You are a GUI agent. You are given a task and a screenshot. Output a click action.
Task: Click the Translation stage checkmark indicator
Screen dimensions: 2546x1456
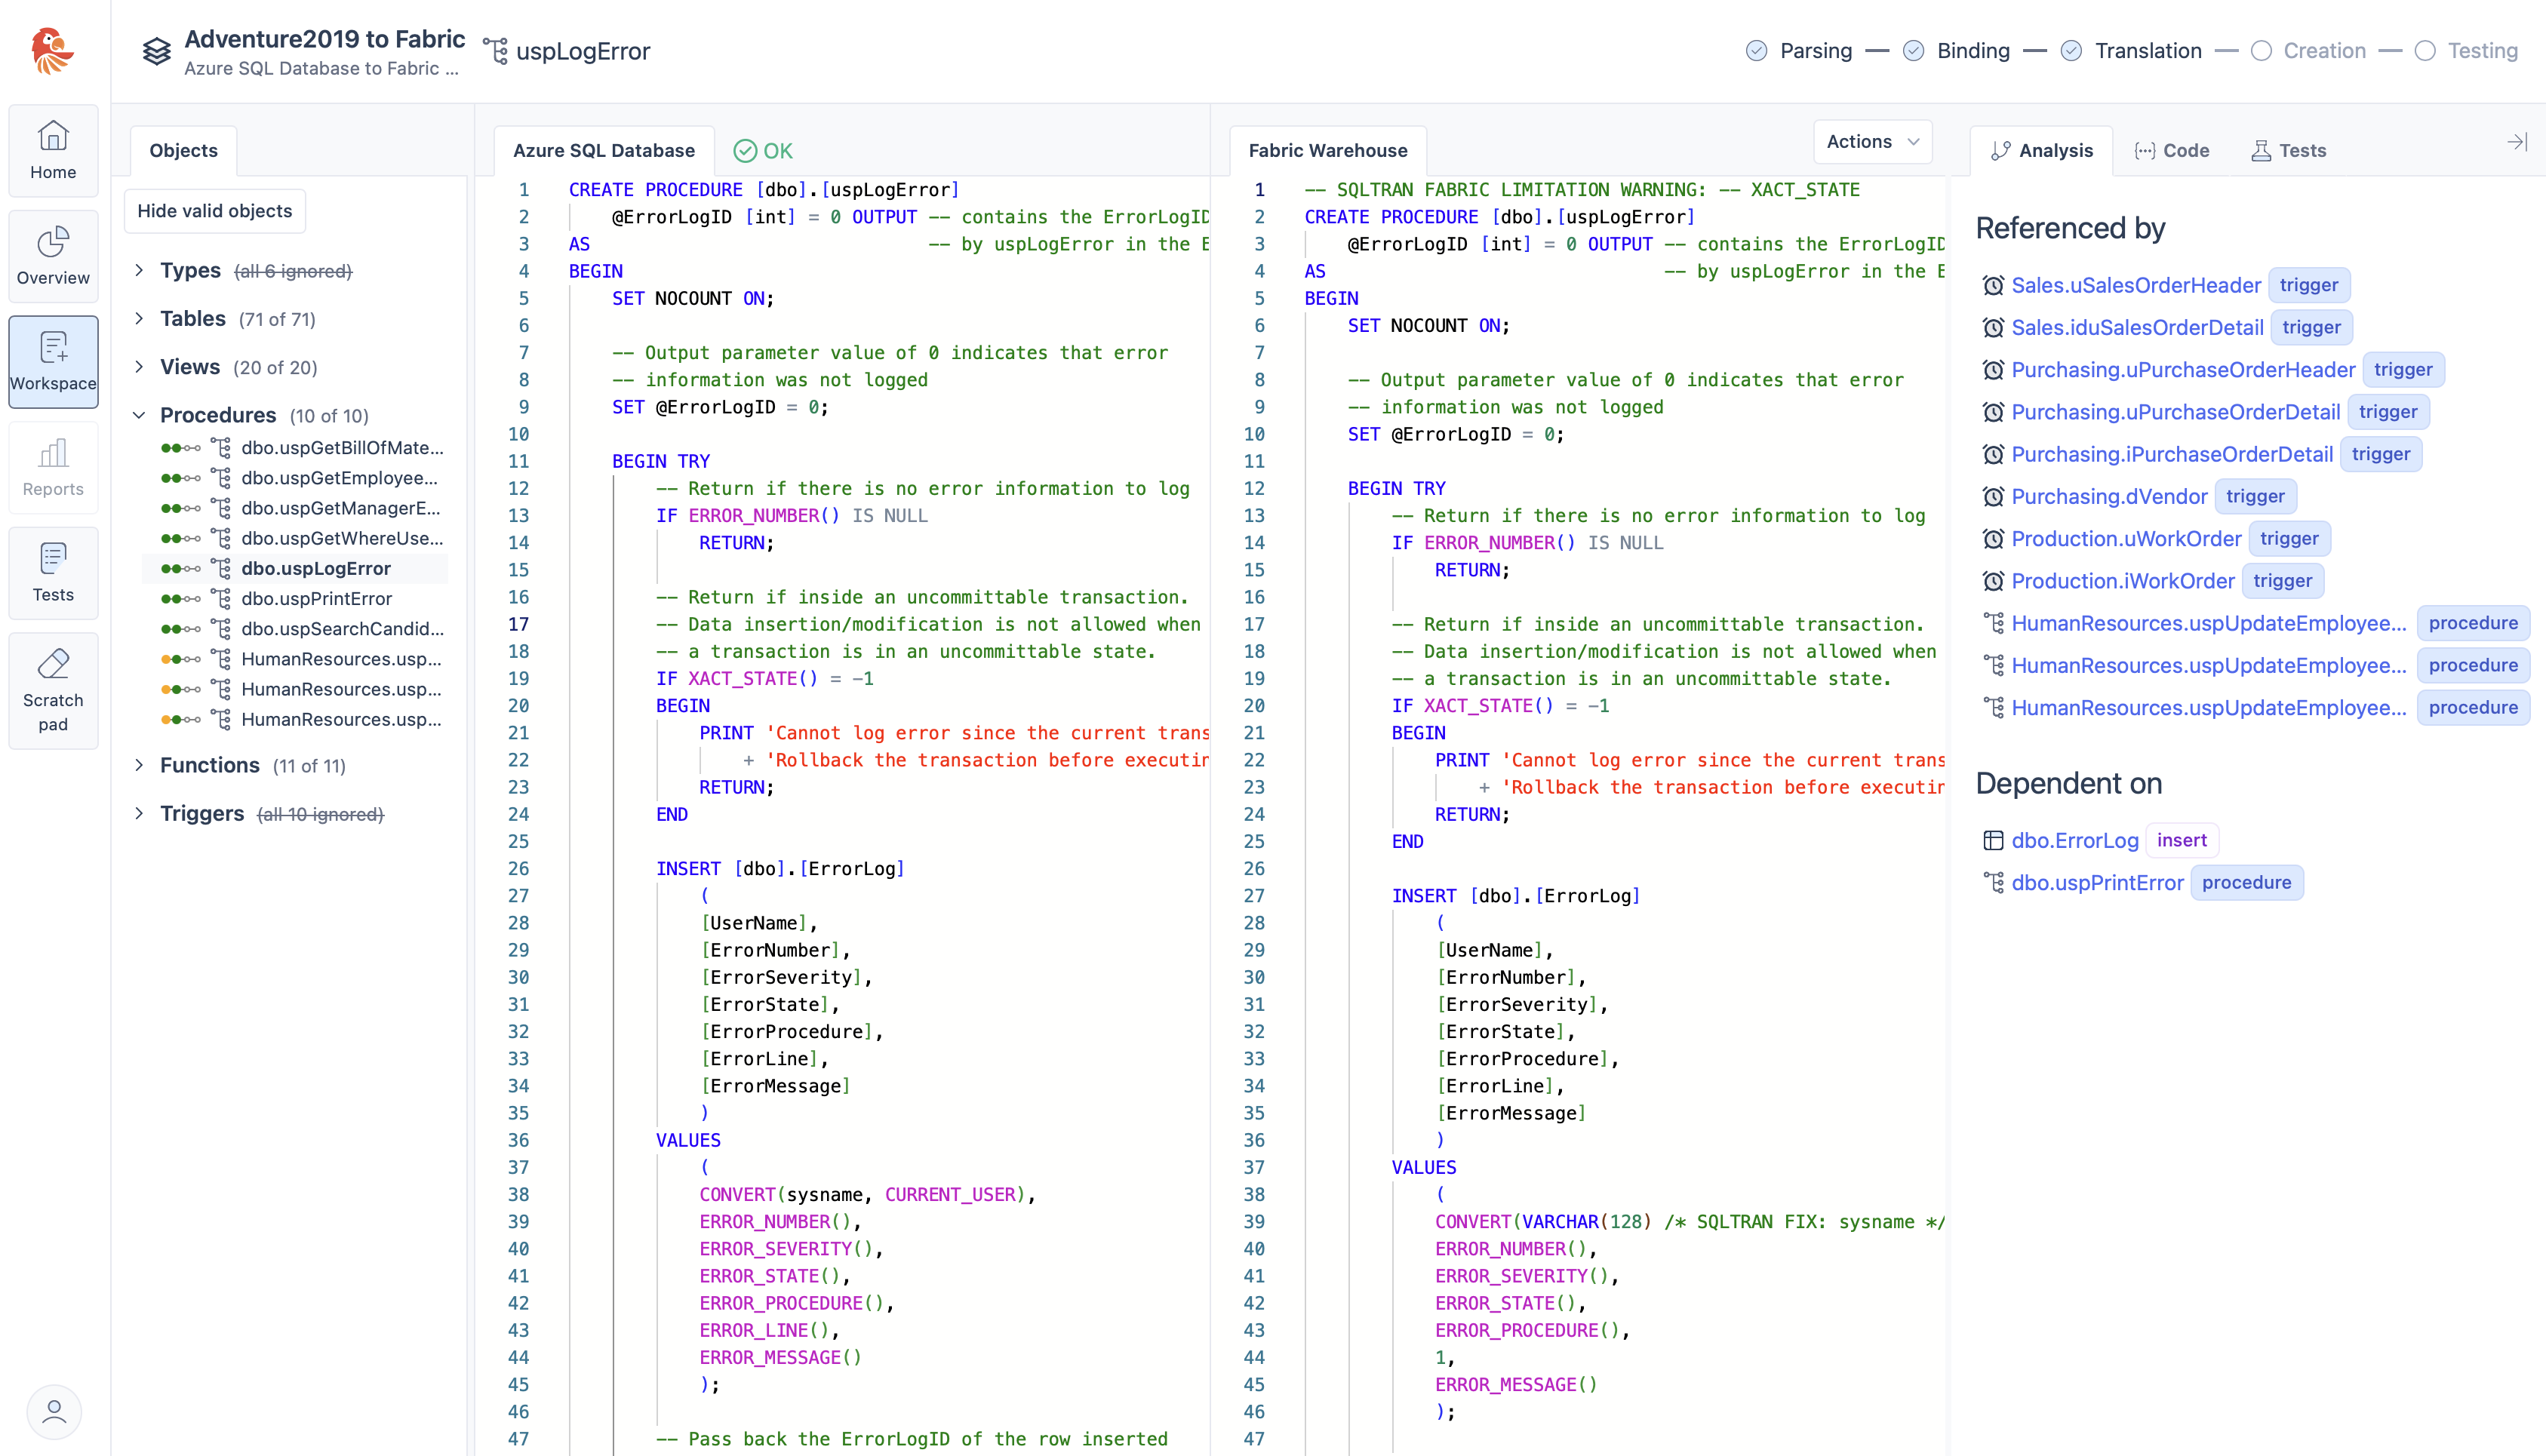click(2071, 51)
